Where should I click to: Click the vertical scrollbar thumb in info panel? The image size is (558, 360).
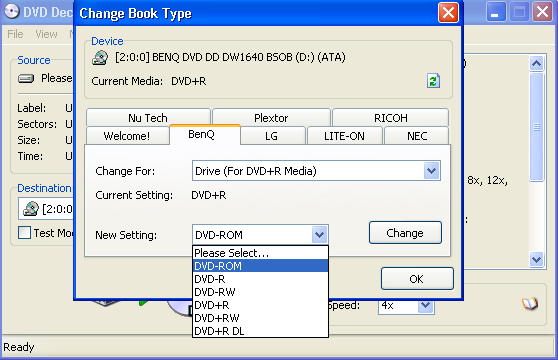536,127
